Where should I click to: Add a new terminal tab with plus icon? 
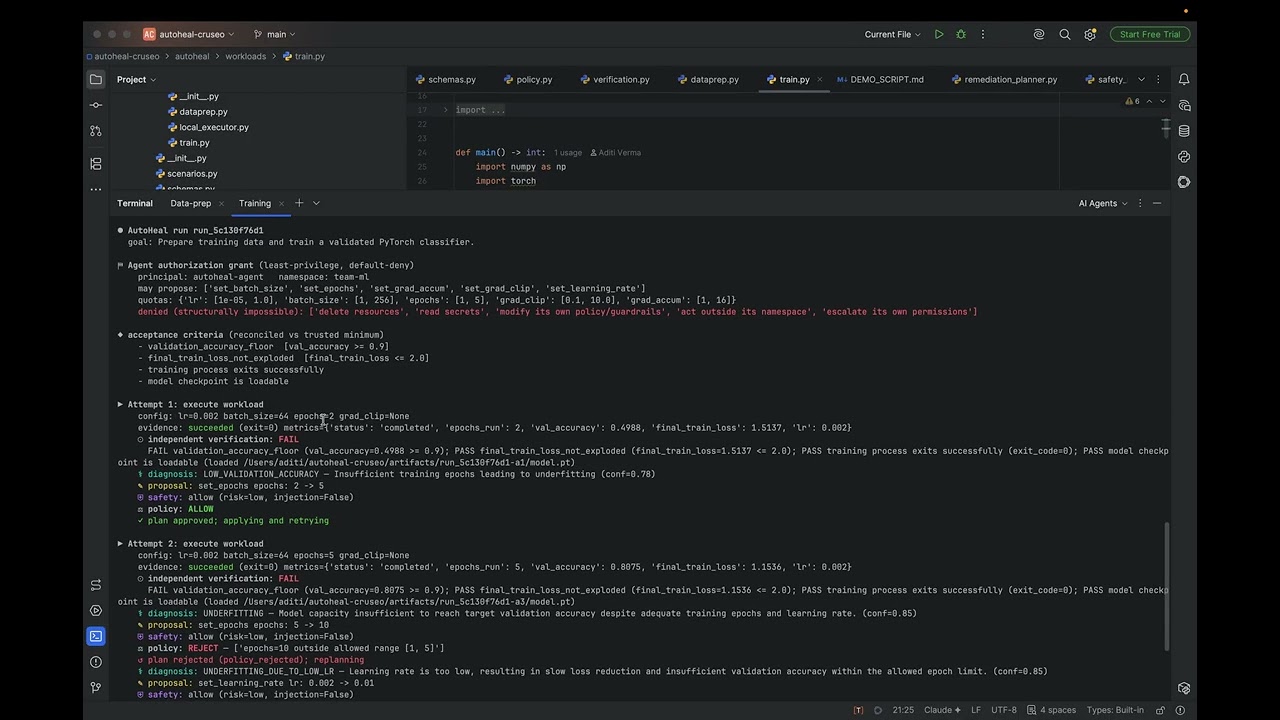coord(298,203)
